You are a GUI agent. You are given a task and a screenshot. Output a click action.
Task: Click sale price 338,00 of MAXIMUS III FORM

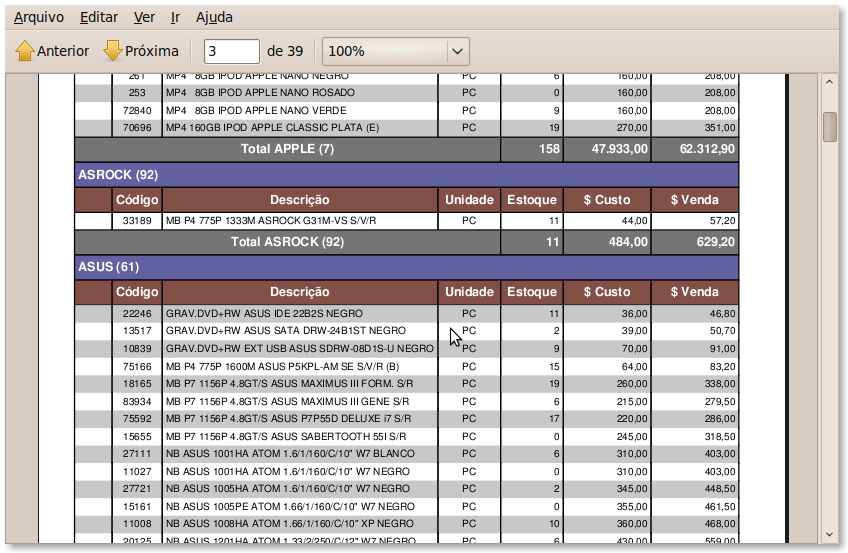[720, 383]
